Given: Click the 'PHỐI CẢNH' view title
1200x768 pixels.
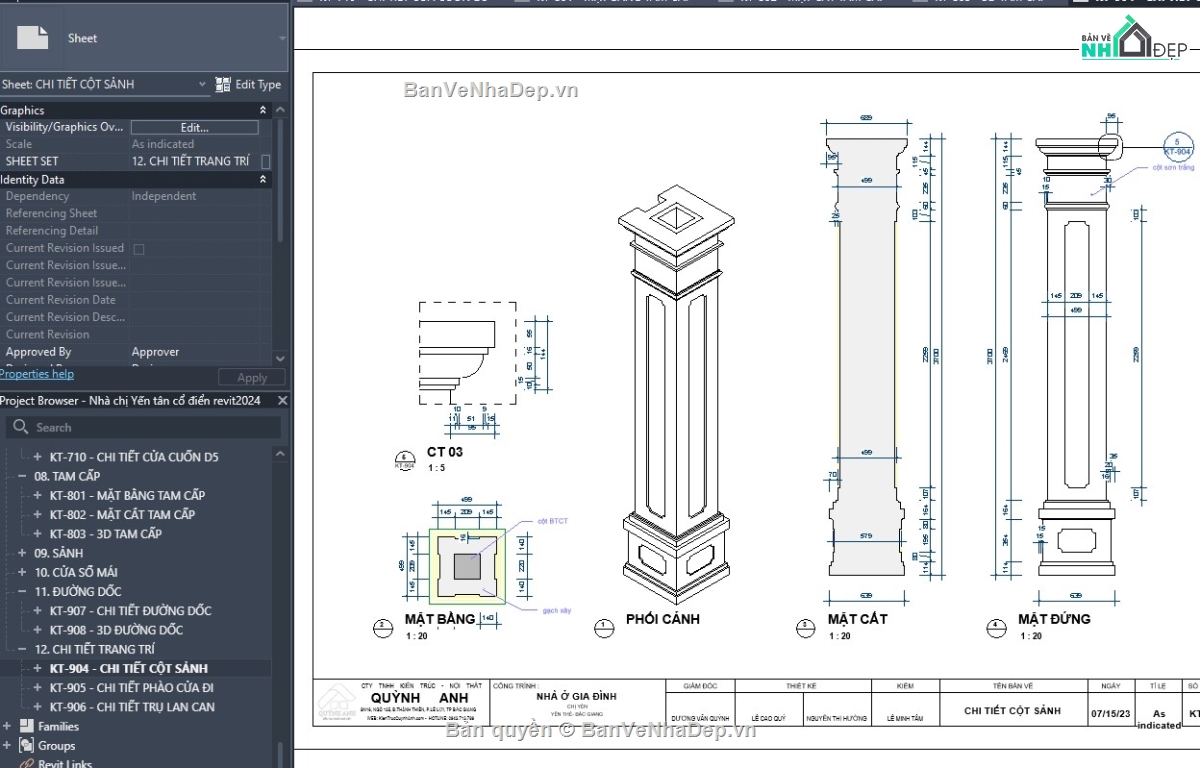Looking at the screenshot, I should point(663,619).
